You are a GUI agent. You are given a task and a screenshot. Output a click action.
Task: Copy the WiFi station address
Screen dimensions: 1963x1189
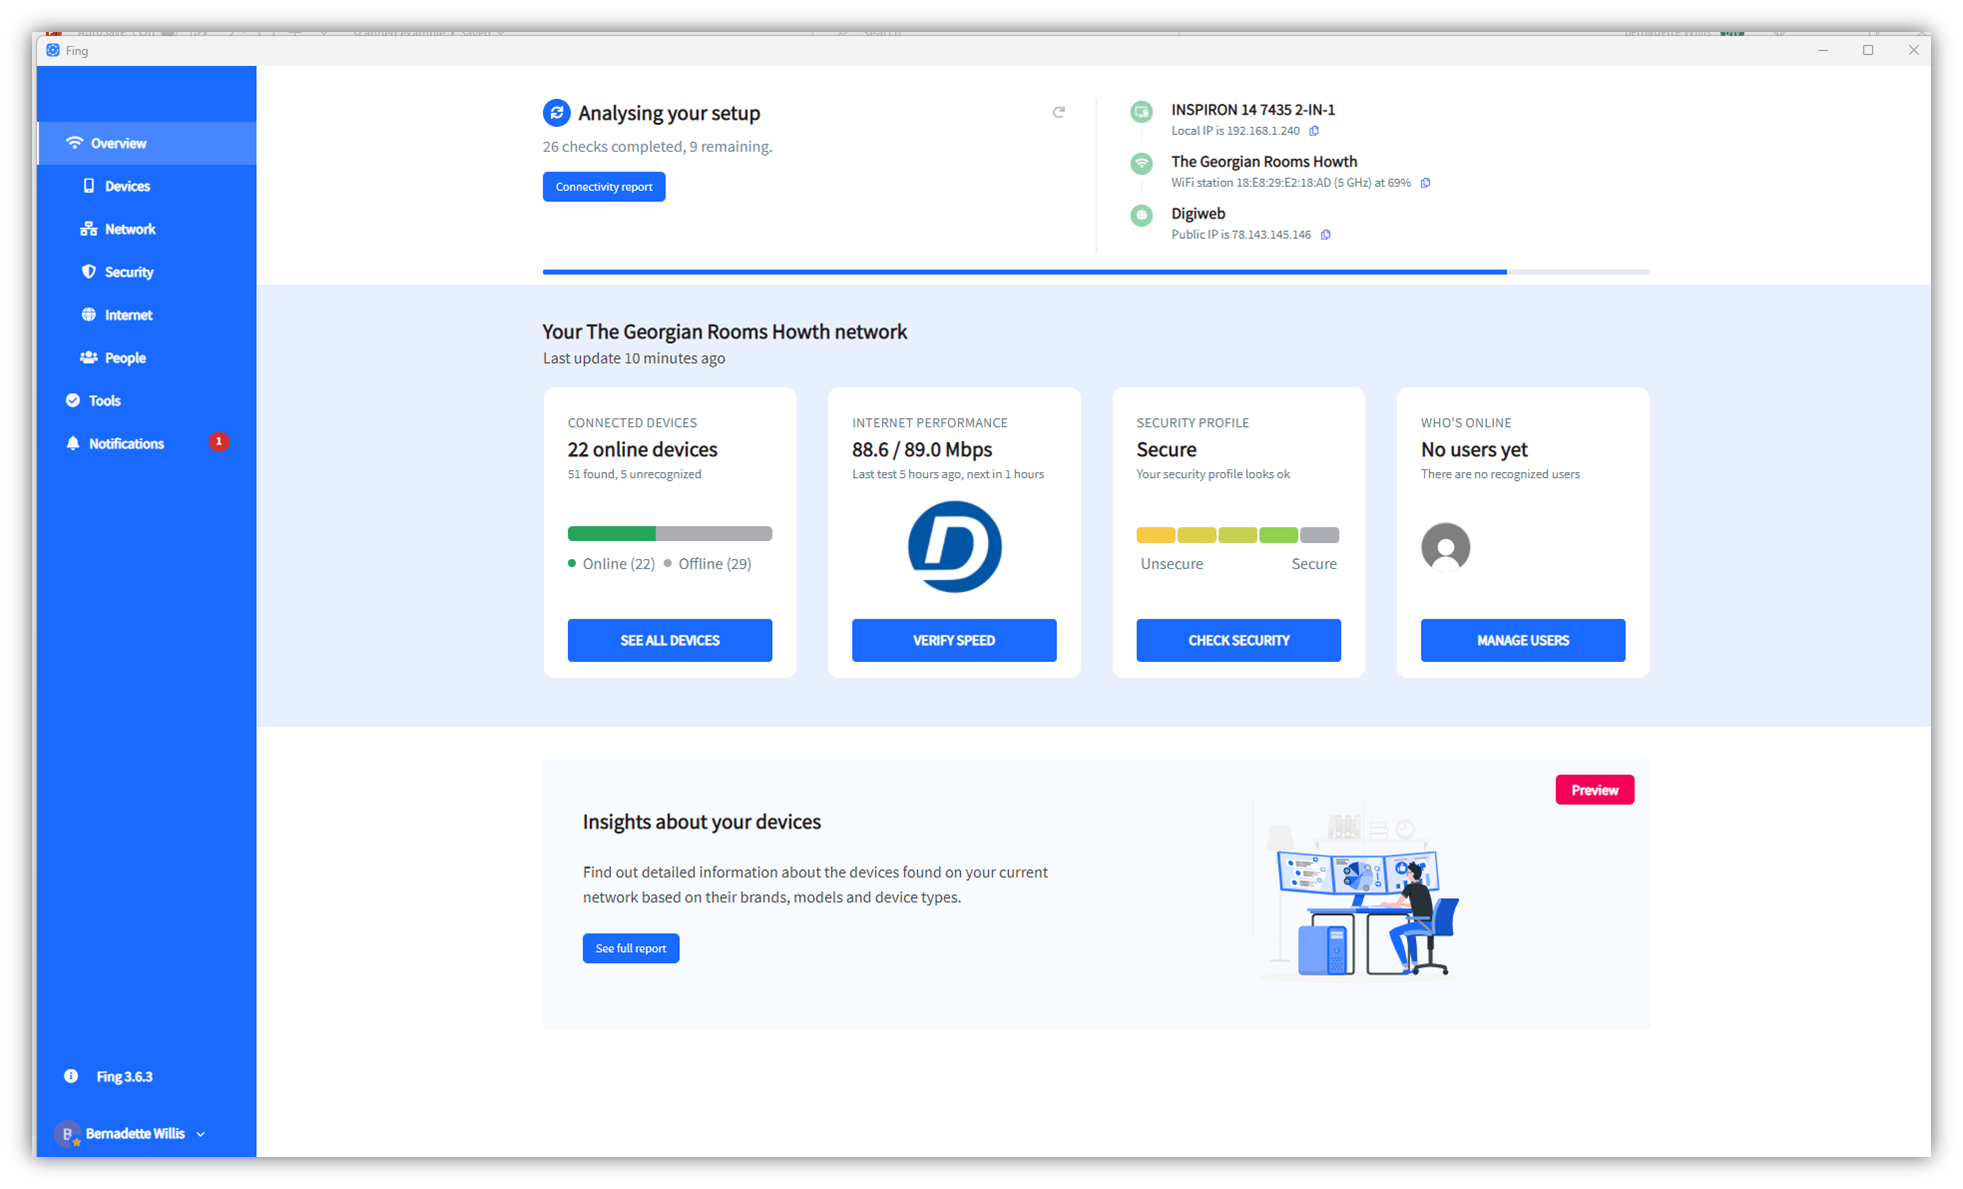1425,183
